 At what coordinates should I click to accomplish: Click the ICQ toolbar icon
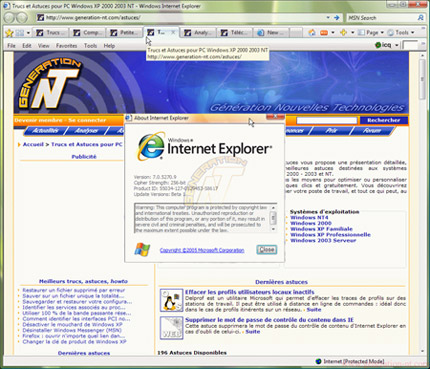pos(383,45)
